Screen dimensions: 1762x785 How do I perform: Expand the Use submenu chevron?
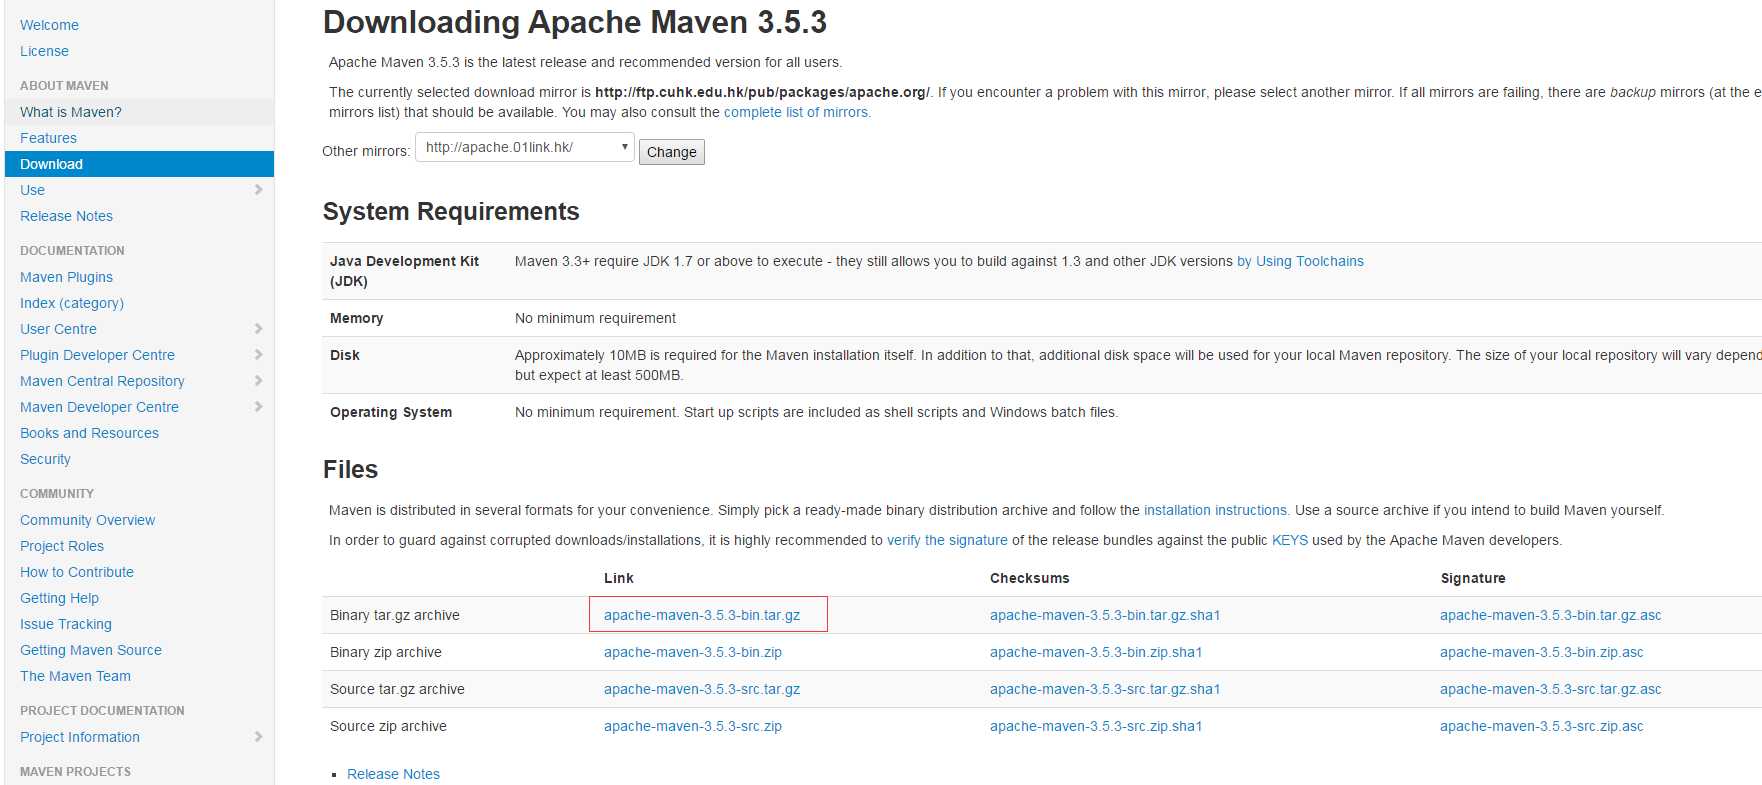[x=258, y=190]
